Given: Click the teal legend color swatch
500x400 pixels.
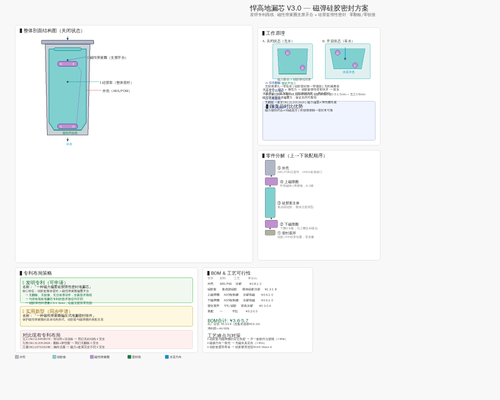Looking at the screenshot, I should click(x=54, y=357).
